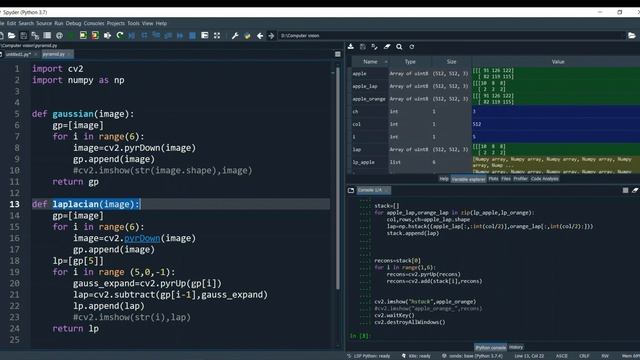Open the Debug menu
The image size is (640, 360).
pos(73,23)
